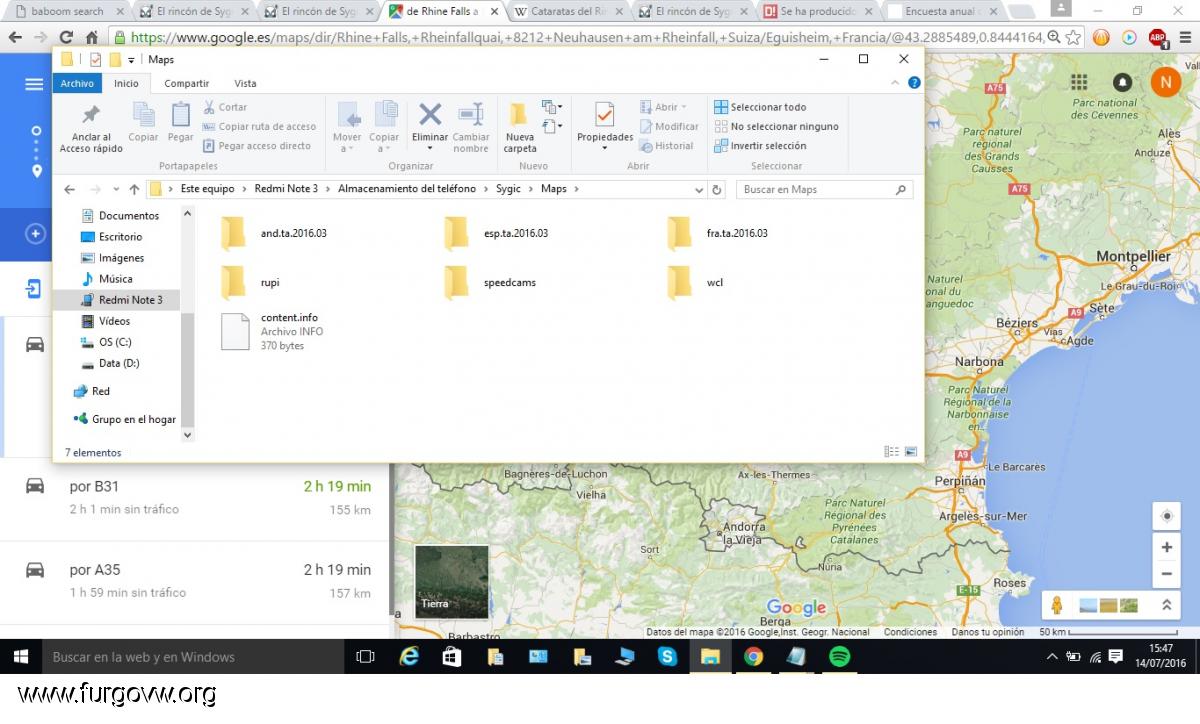Select Grupo en el hogar
The height and width of the screenshot is (724, 1200).
125,419
